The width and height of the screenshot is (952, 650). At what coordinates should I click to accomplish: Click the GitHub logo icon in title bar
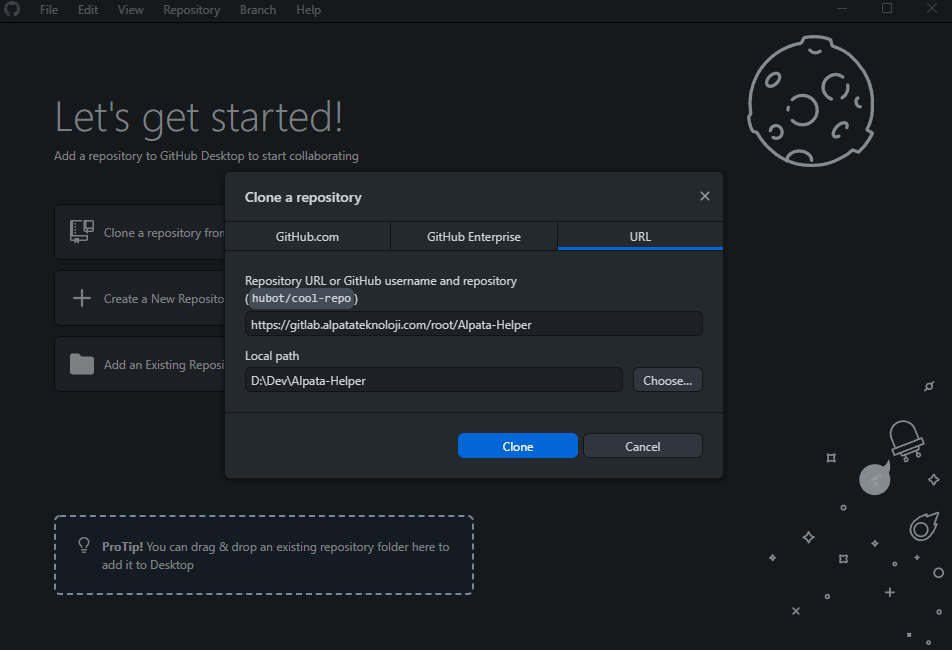pyautogui.click(x=13, y=9)
